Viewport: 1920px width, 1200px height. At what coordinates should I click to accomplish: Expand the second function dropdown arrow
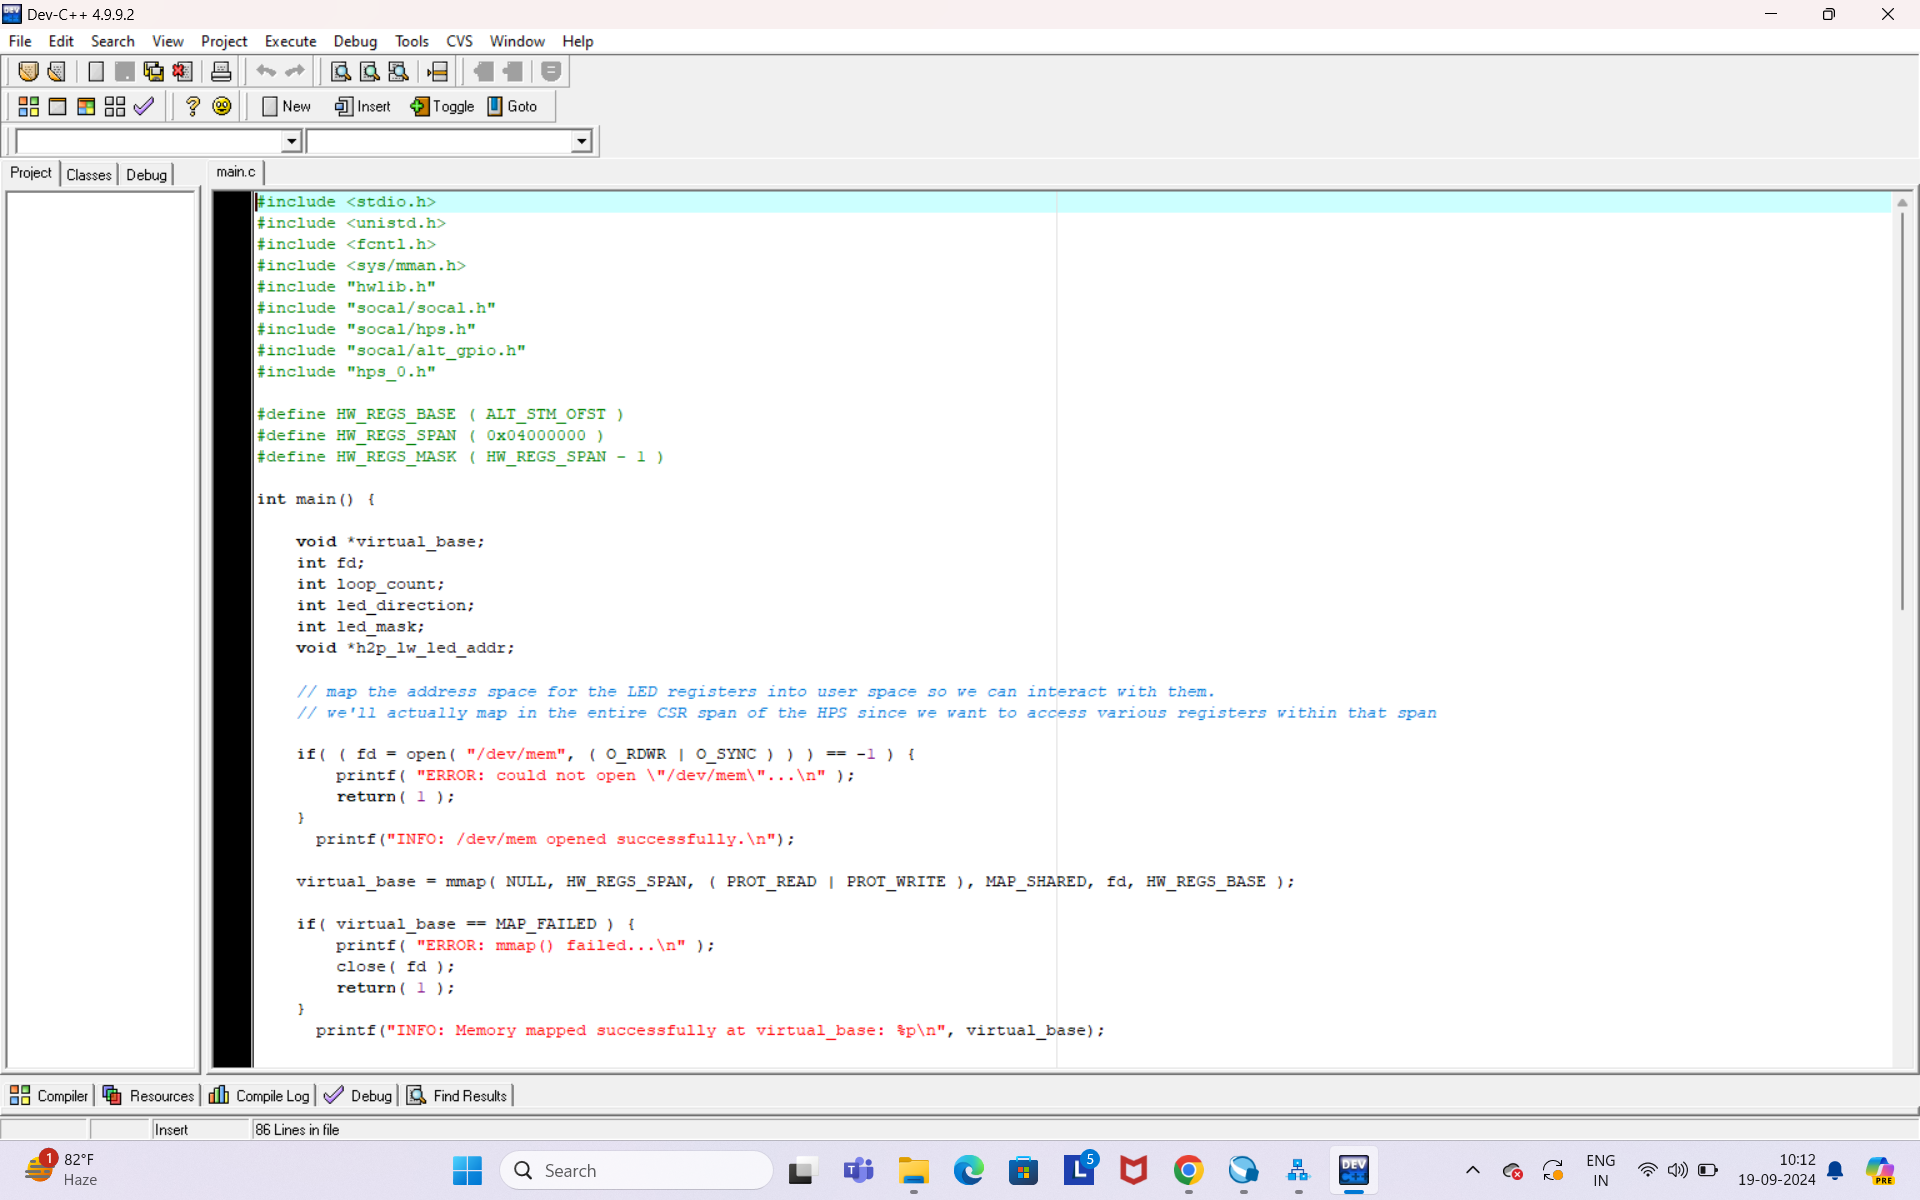pos(581,141)
